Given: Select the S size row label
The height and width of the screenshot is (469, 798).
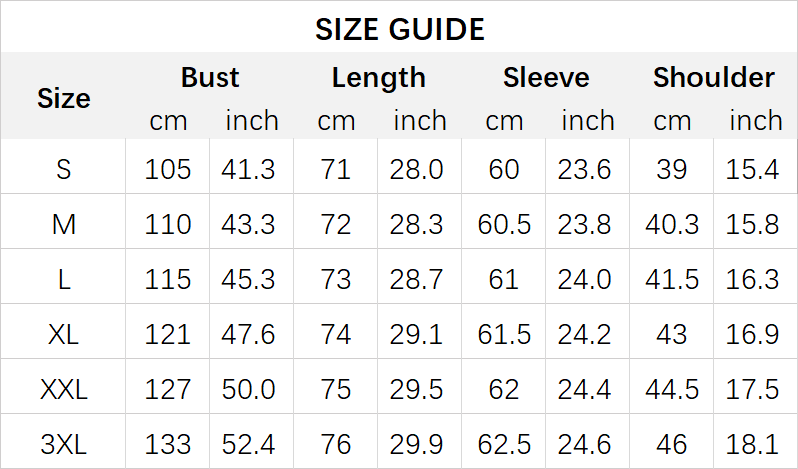Looking at the screenshot, I should coord(64,169).
